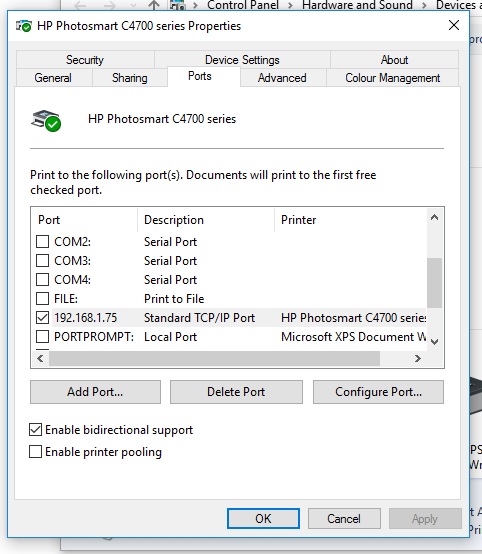This screenshot has height=554, width=482.
Task: Click the address bar icon in Control Panel window
Action: pos(177,5)
